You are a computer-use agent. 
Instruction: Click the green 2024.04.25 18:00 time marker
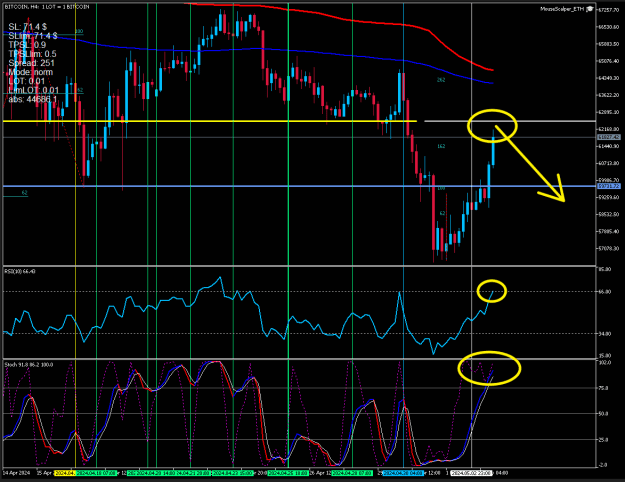[x=288, y=473]
